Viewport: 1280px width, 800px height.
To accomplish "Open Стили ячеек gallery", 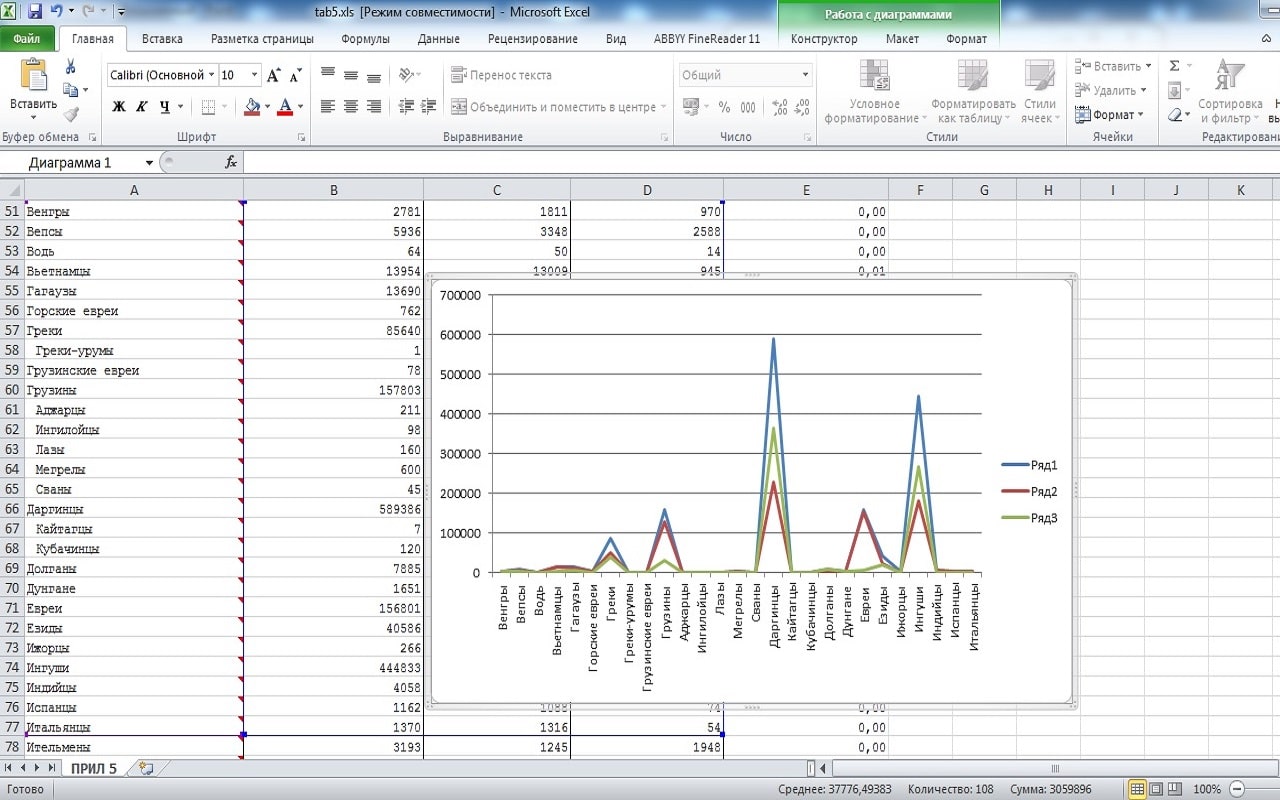I will click(x=1040, y=92).
